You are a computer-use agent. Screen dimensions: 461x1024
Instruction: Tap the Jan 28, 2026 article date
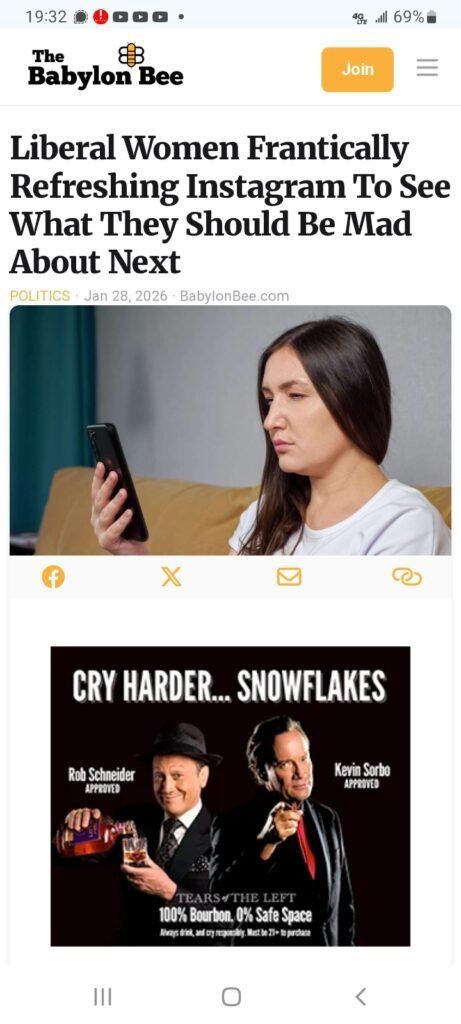(125, 296)
